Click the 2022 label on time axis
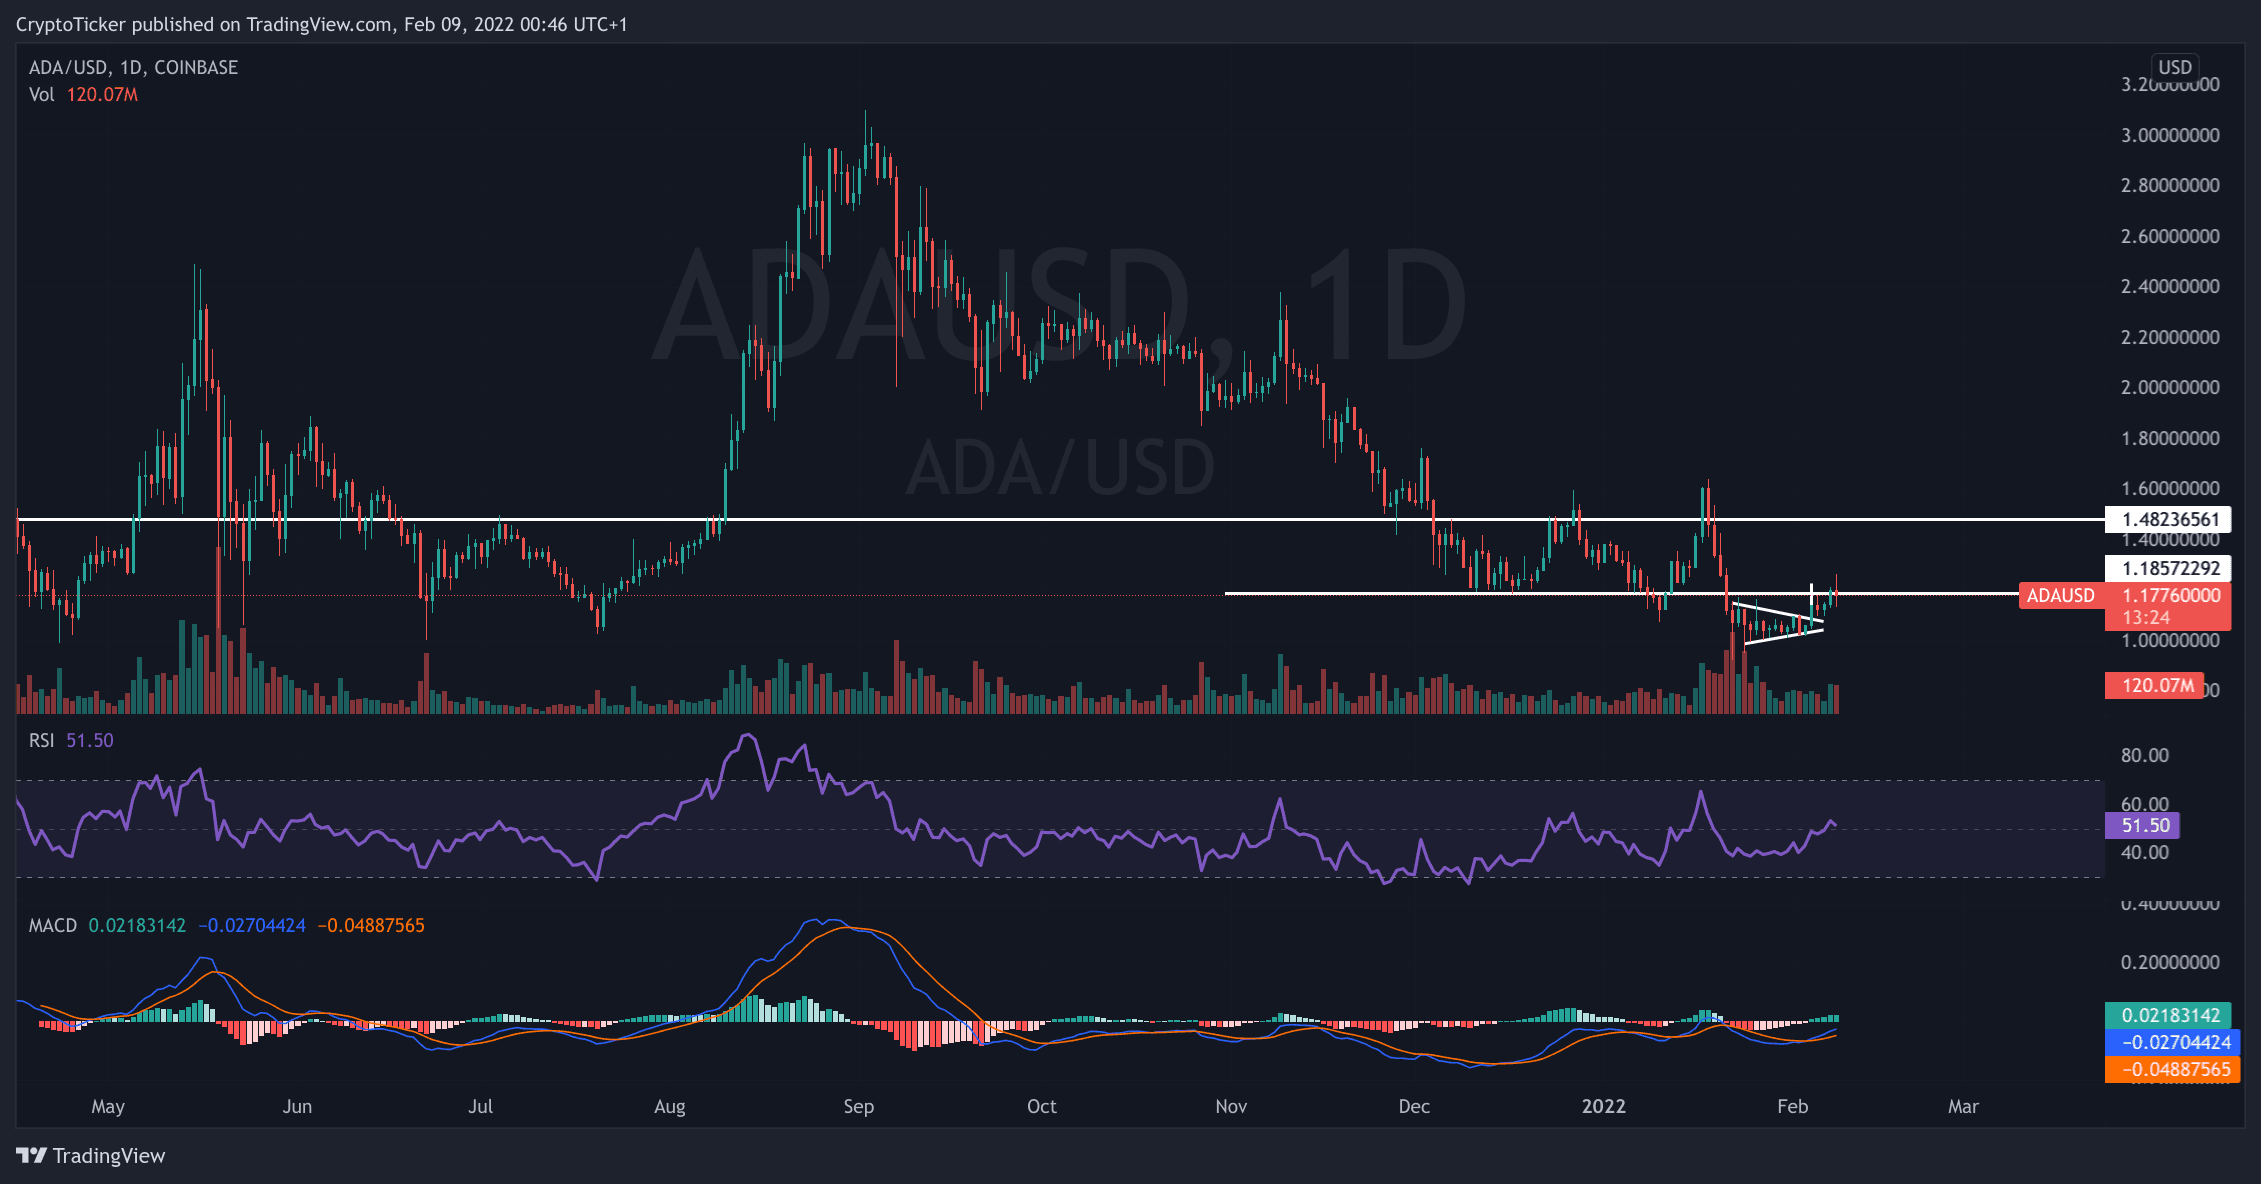 (1603, 1106)
